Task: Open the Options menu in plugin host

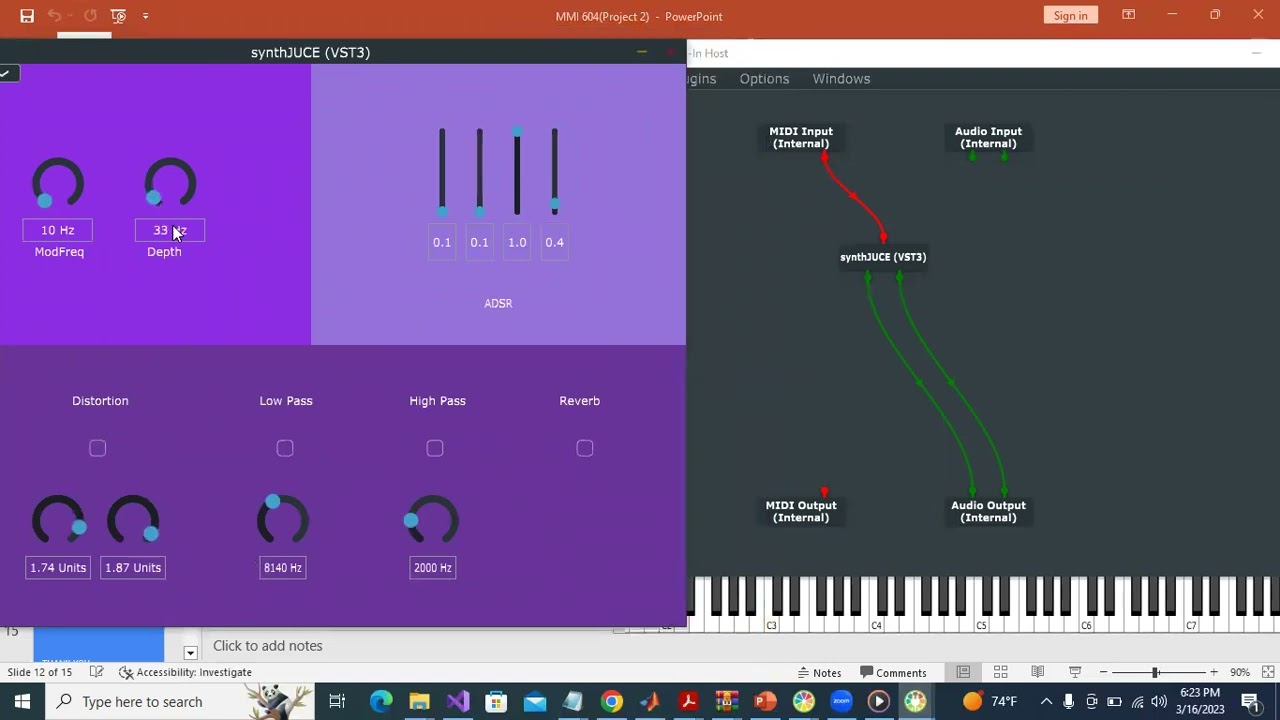Action: click(x=764, y=79)
